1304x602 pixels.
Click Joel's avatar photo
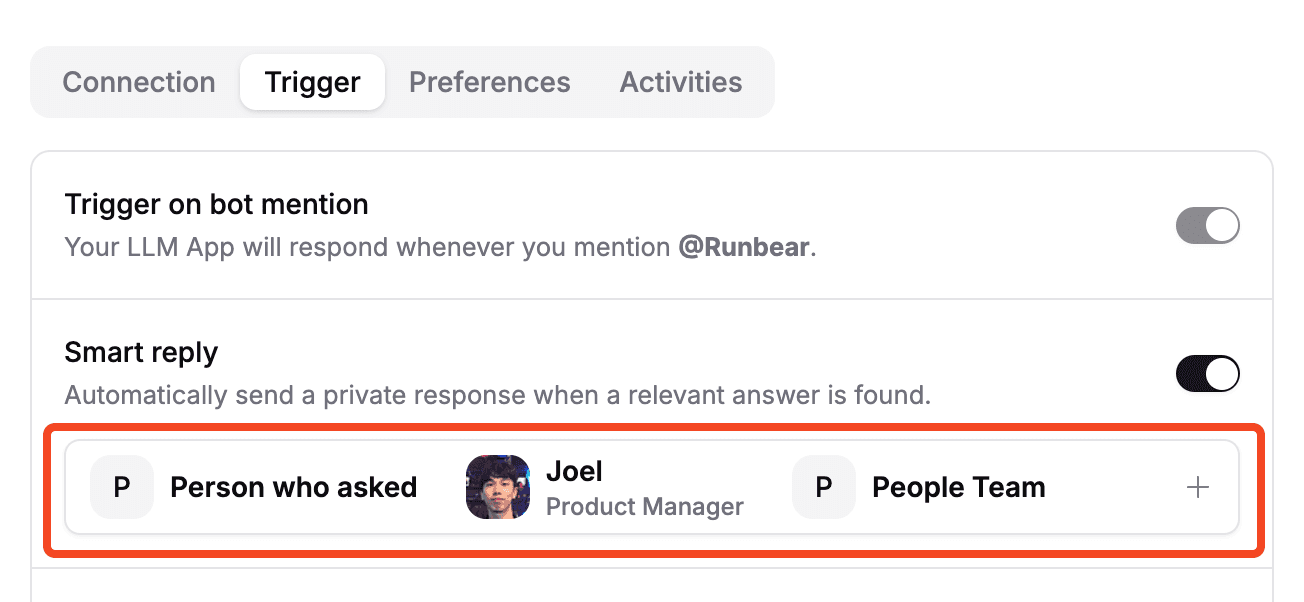click(497, 488)
